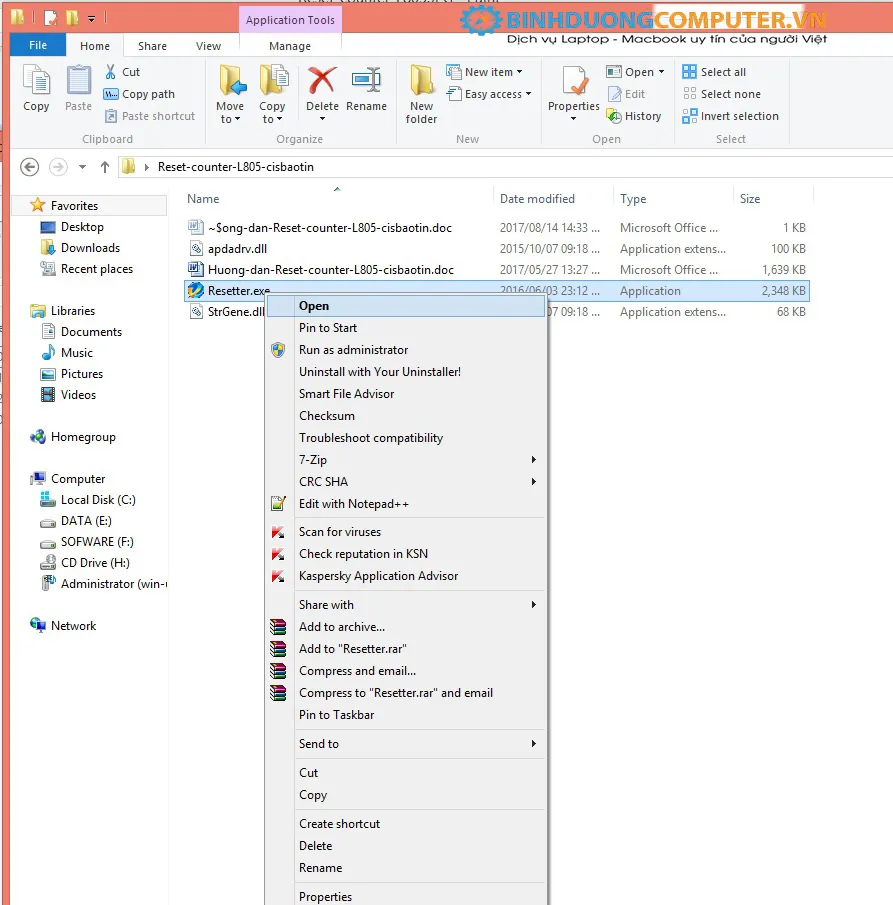Click Select none in the ribbon
Screen dimensions: 893x905
pyautogui.click(x=722, y=94)
